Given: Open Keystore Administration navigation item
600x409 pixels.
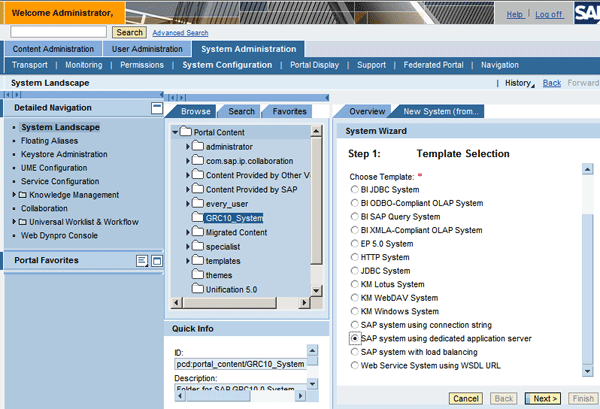Looking at the screenshot, I should point(64,154).
